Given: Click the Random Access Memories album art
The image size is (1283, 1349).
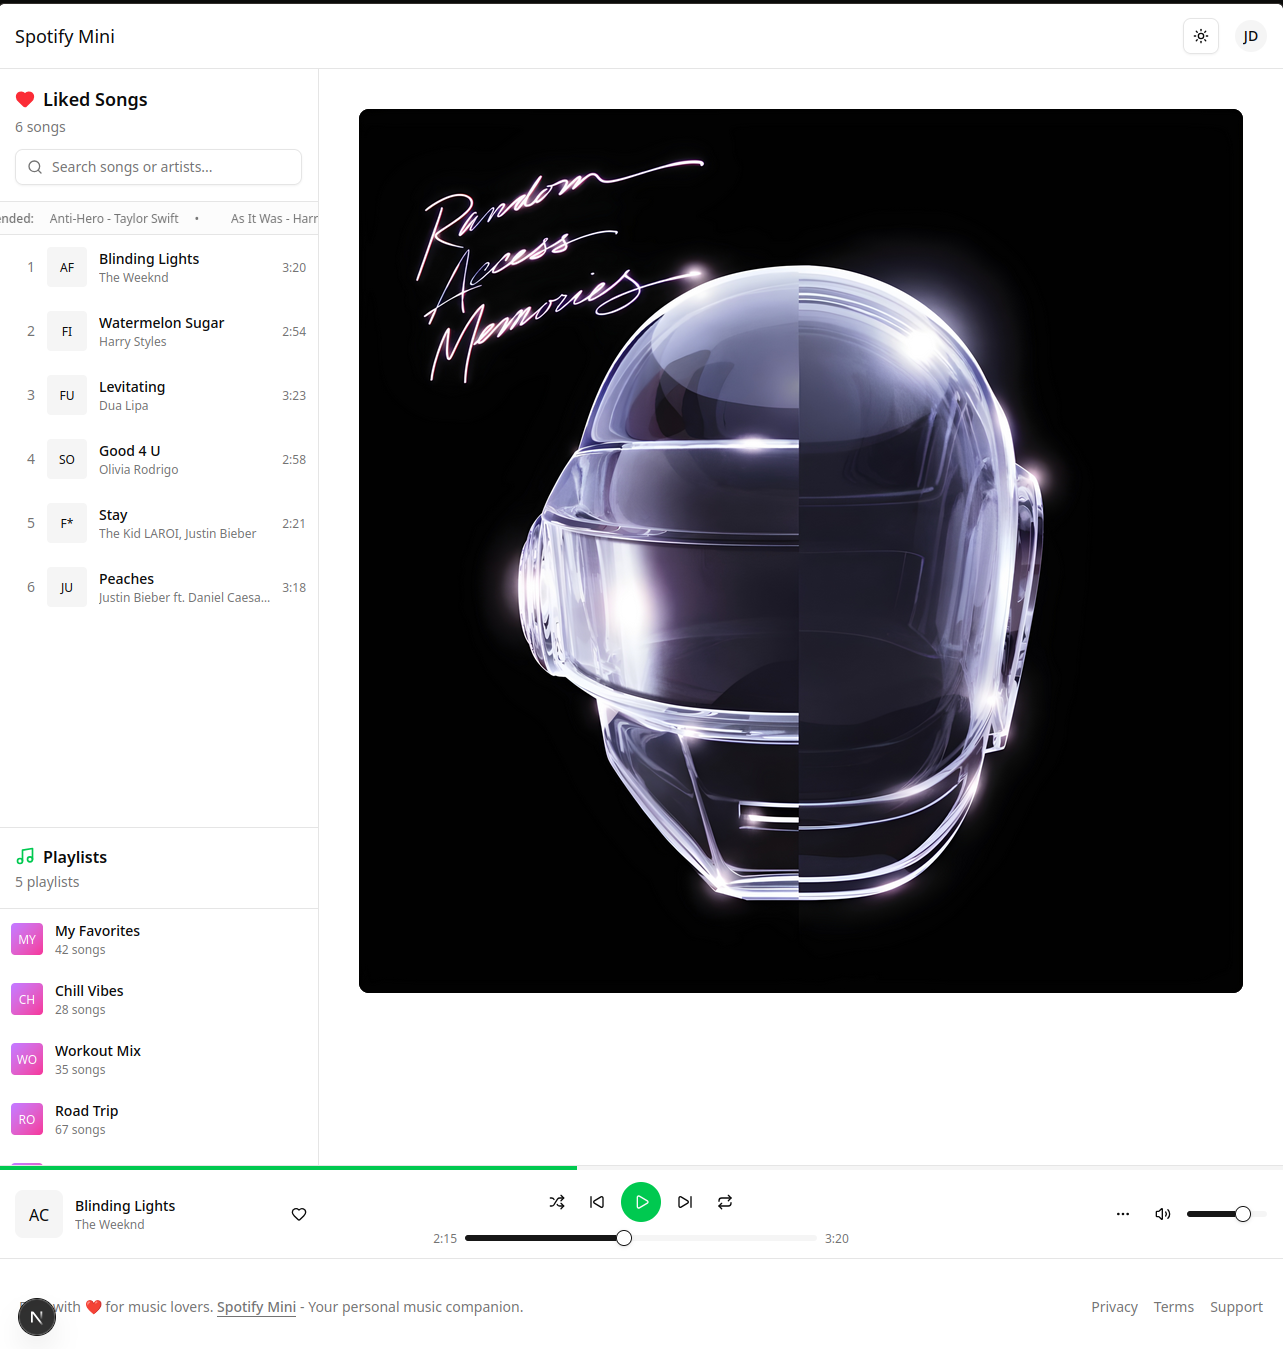Looking at the screenshot, I should pos(801,551).
